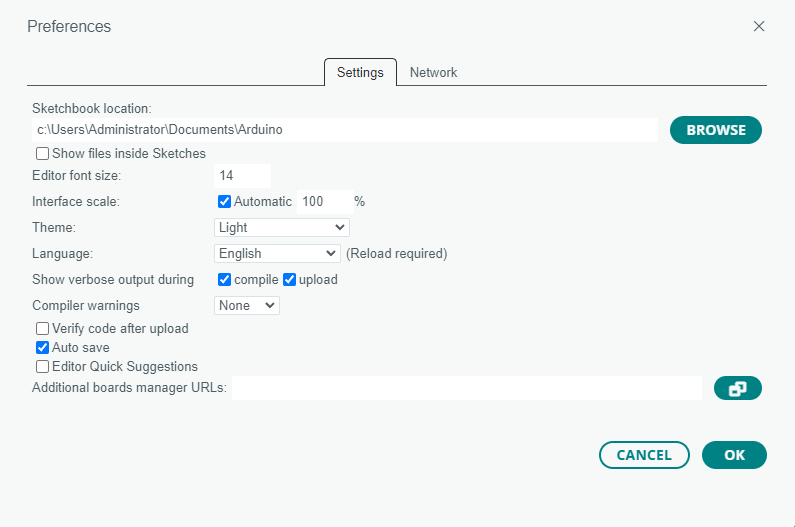Switch to the Network tab
This screenshot has width=795, height=527.
(433, 73)
